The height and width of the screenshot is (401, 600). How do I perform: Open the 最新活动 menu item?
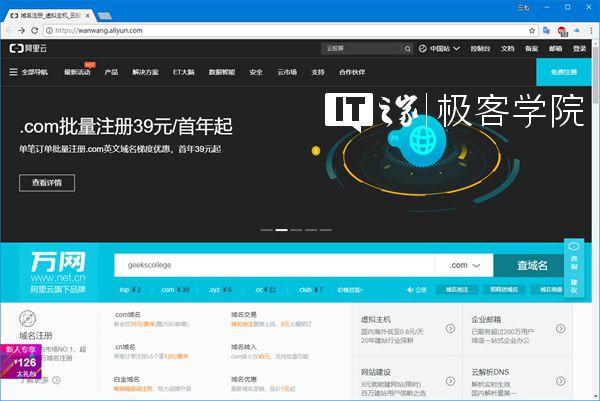click(77, 72)
